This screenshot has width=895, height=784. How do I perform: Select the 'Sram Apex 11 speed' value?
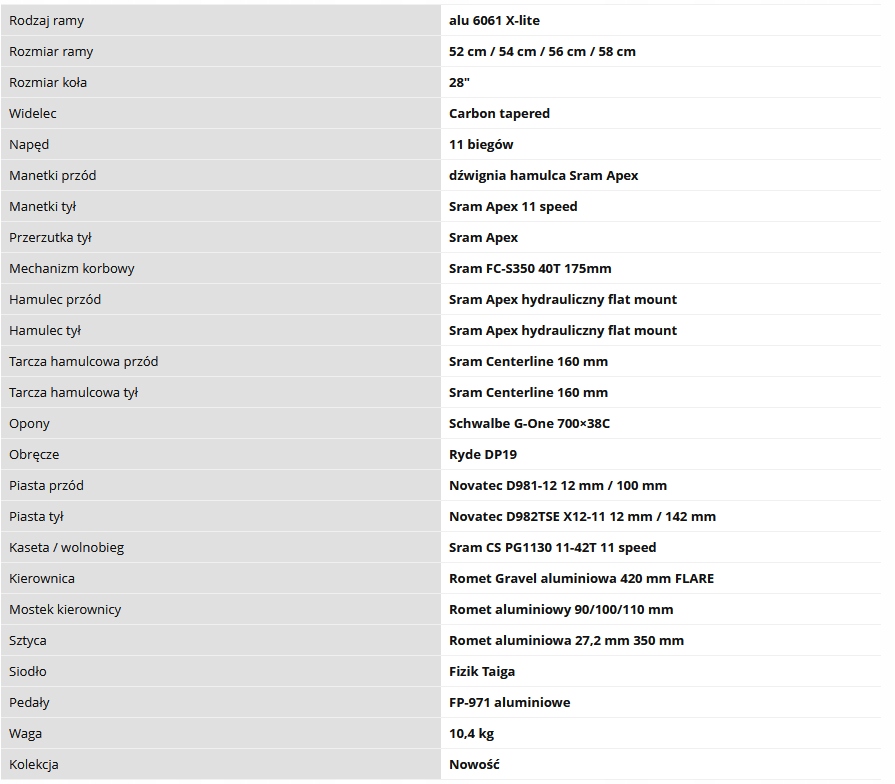click(513, 206)
